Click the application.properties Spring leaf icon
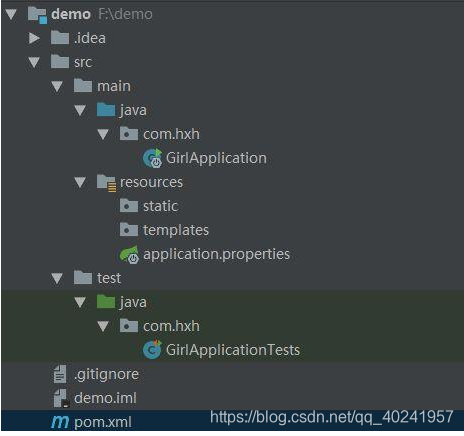This screenshot has width=464, height=436. coord(129,255)
